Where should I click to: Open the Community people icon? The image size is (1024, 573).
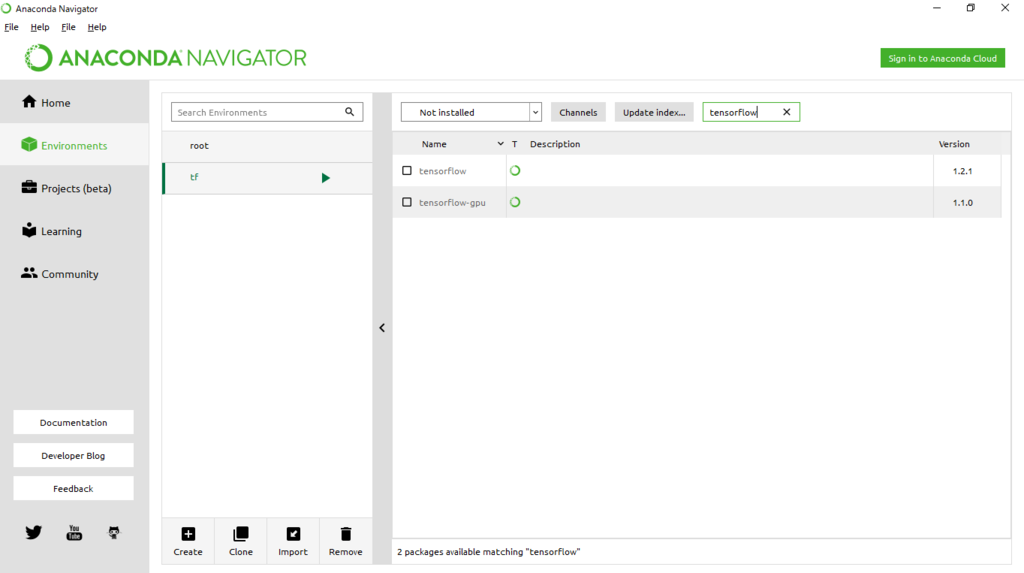tap(29, 273)
